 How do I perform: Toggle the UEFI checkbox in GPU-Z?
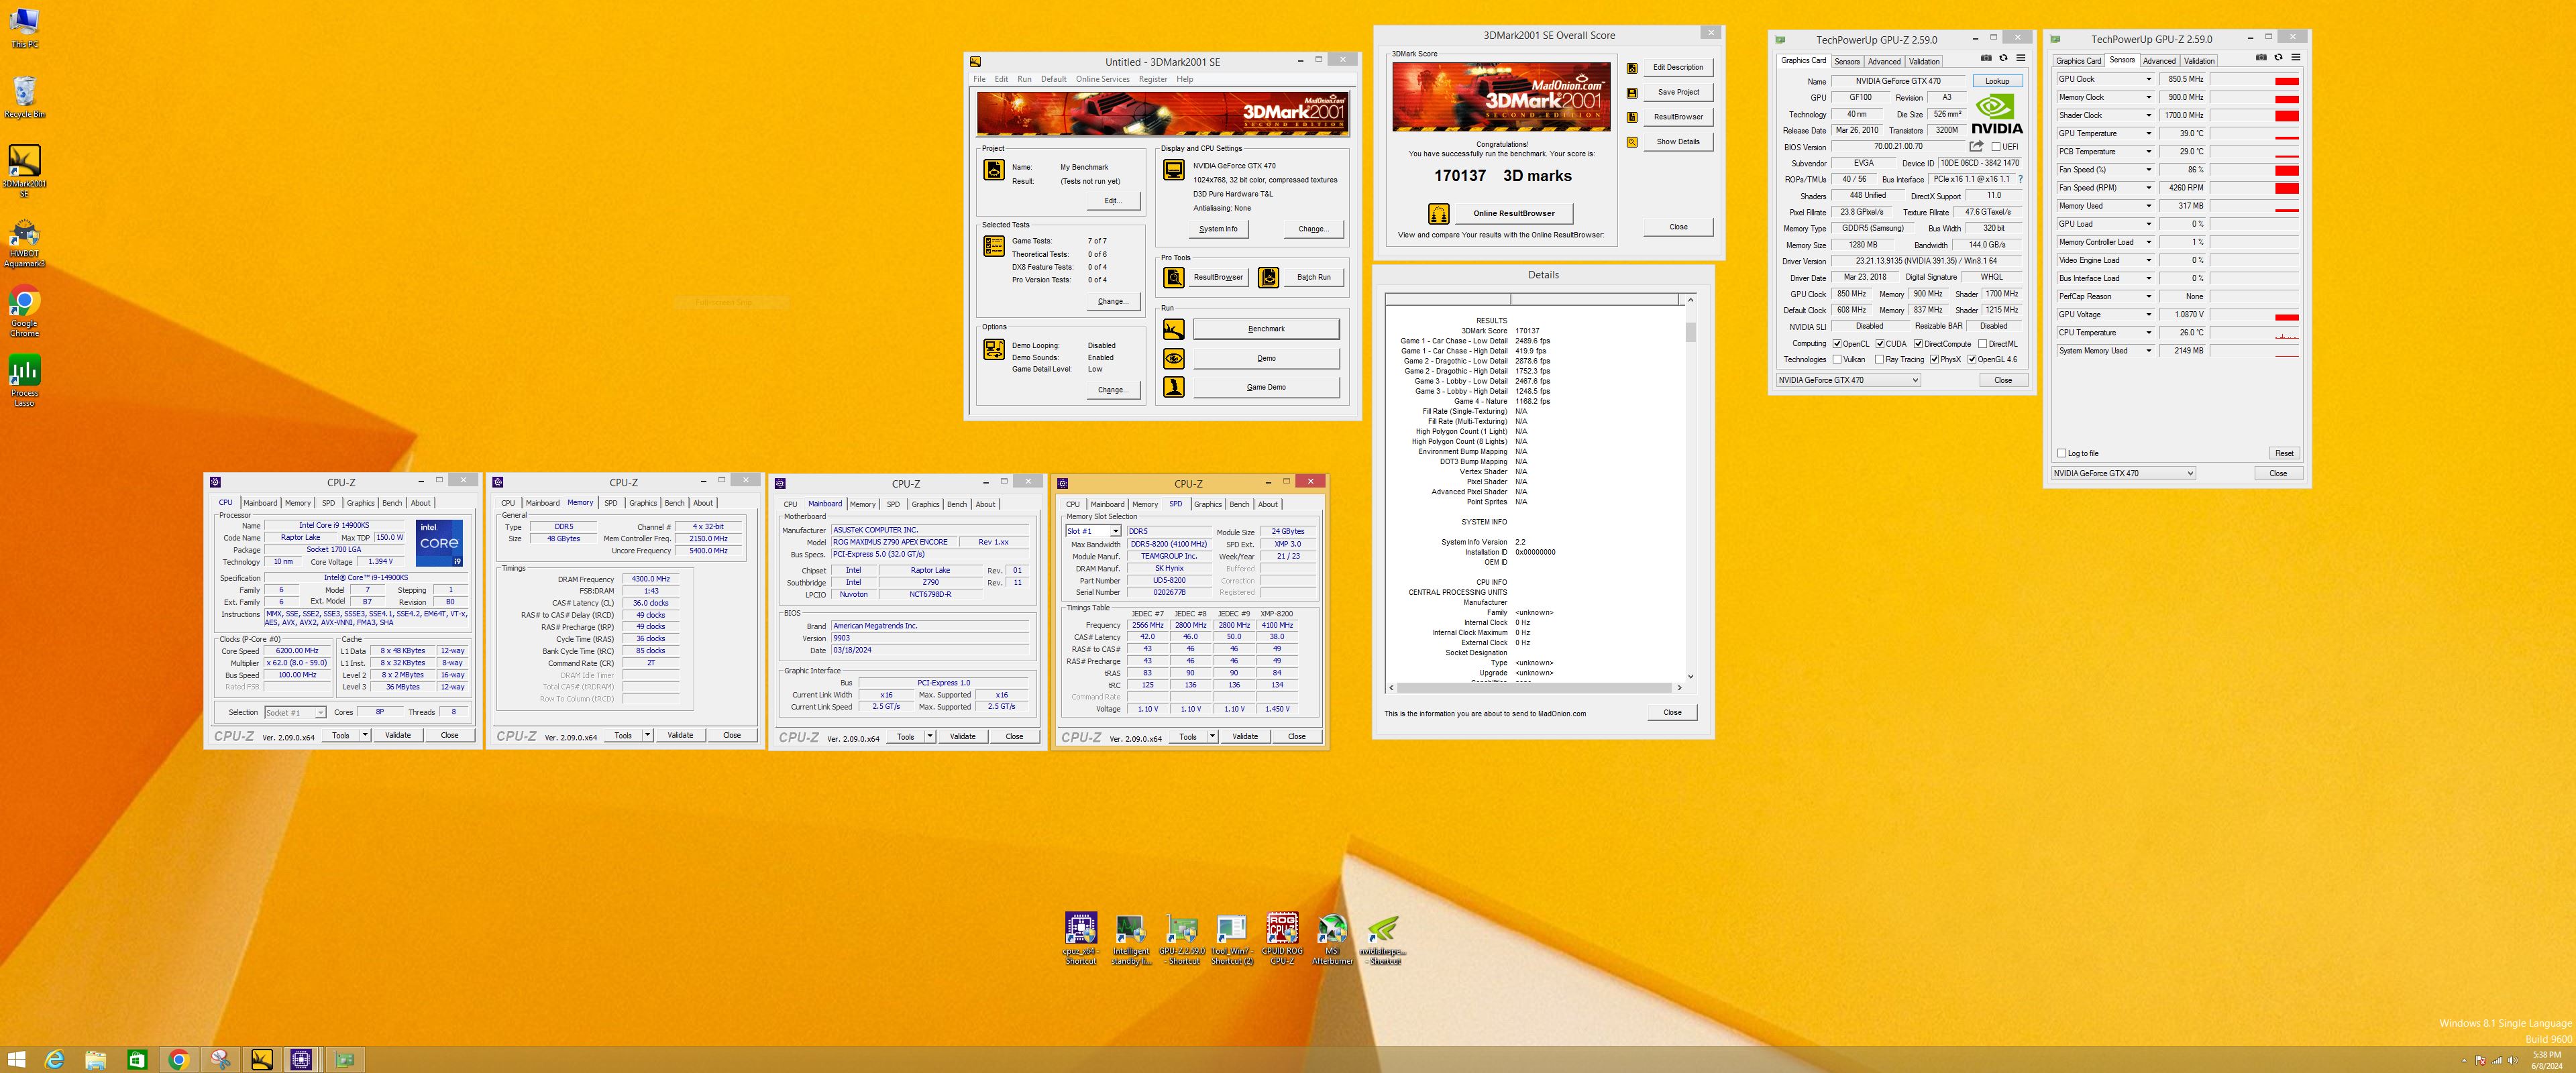(1995, 147)
